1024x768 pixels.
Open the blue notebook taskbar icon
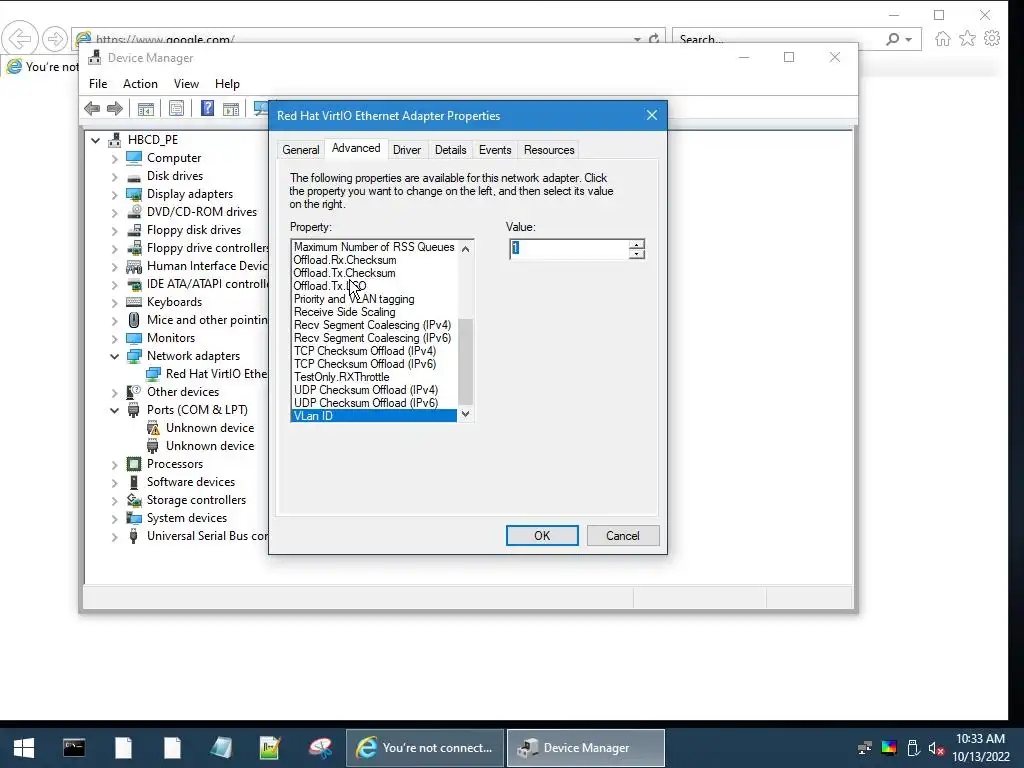(221, 748)
